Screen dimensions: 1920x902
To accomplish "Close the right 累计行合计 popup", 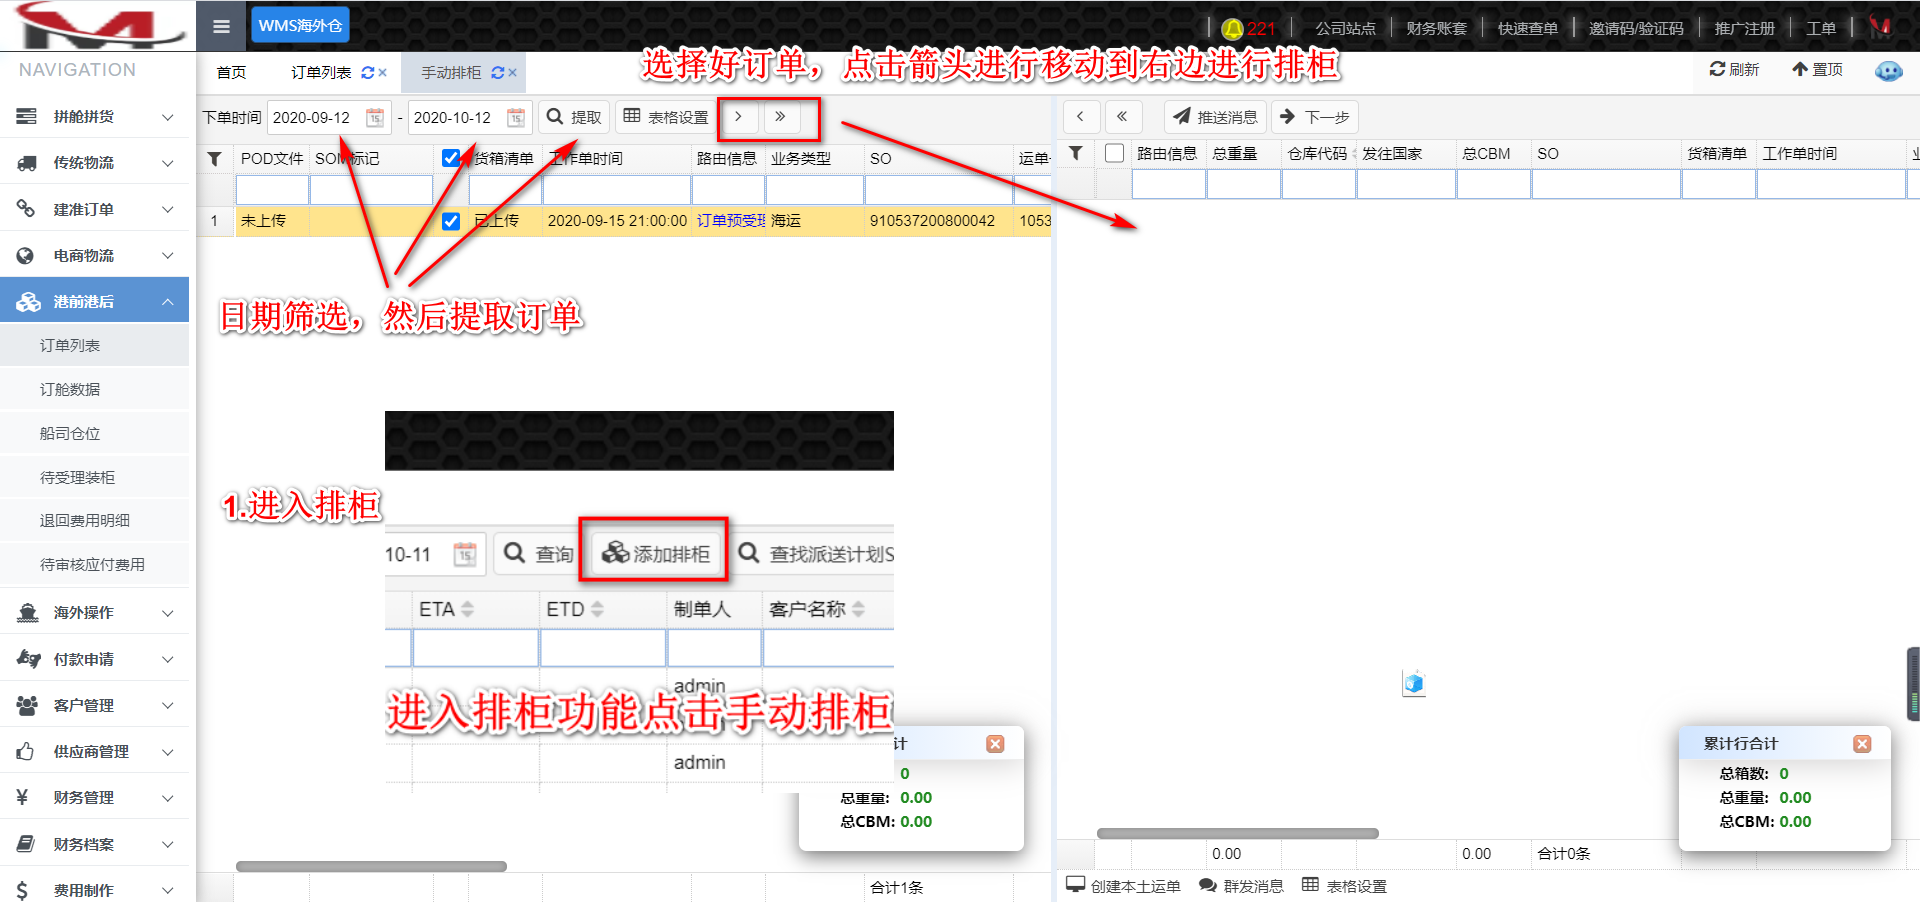I will 1862,744.
